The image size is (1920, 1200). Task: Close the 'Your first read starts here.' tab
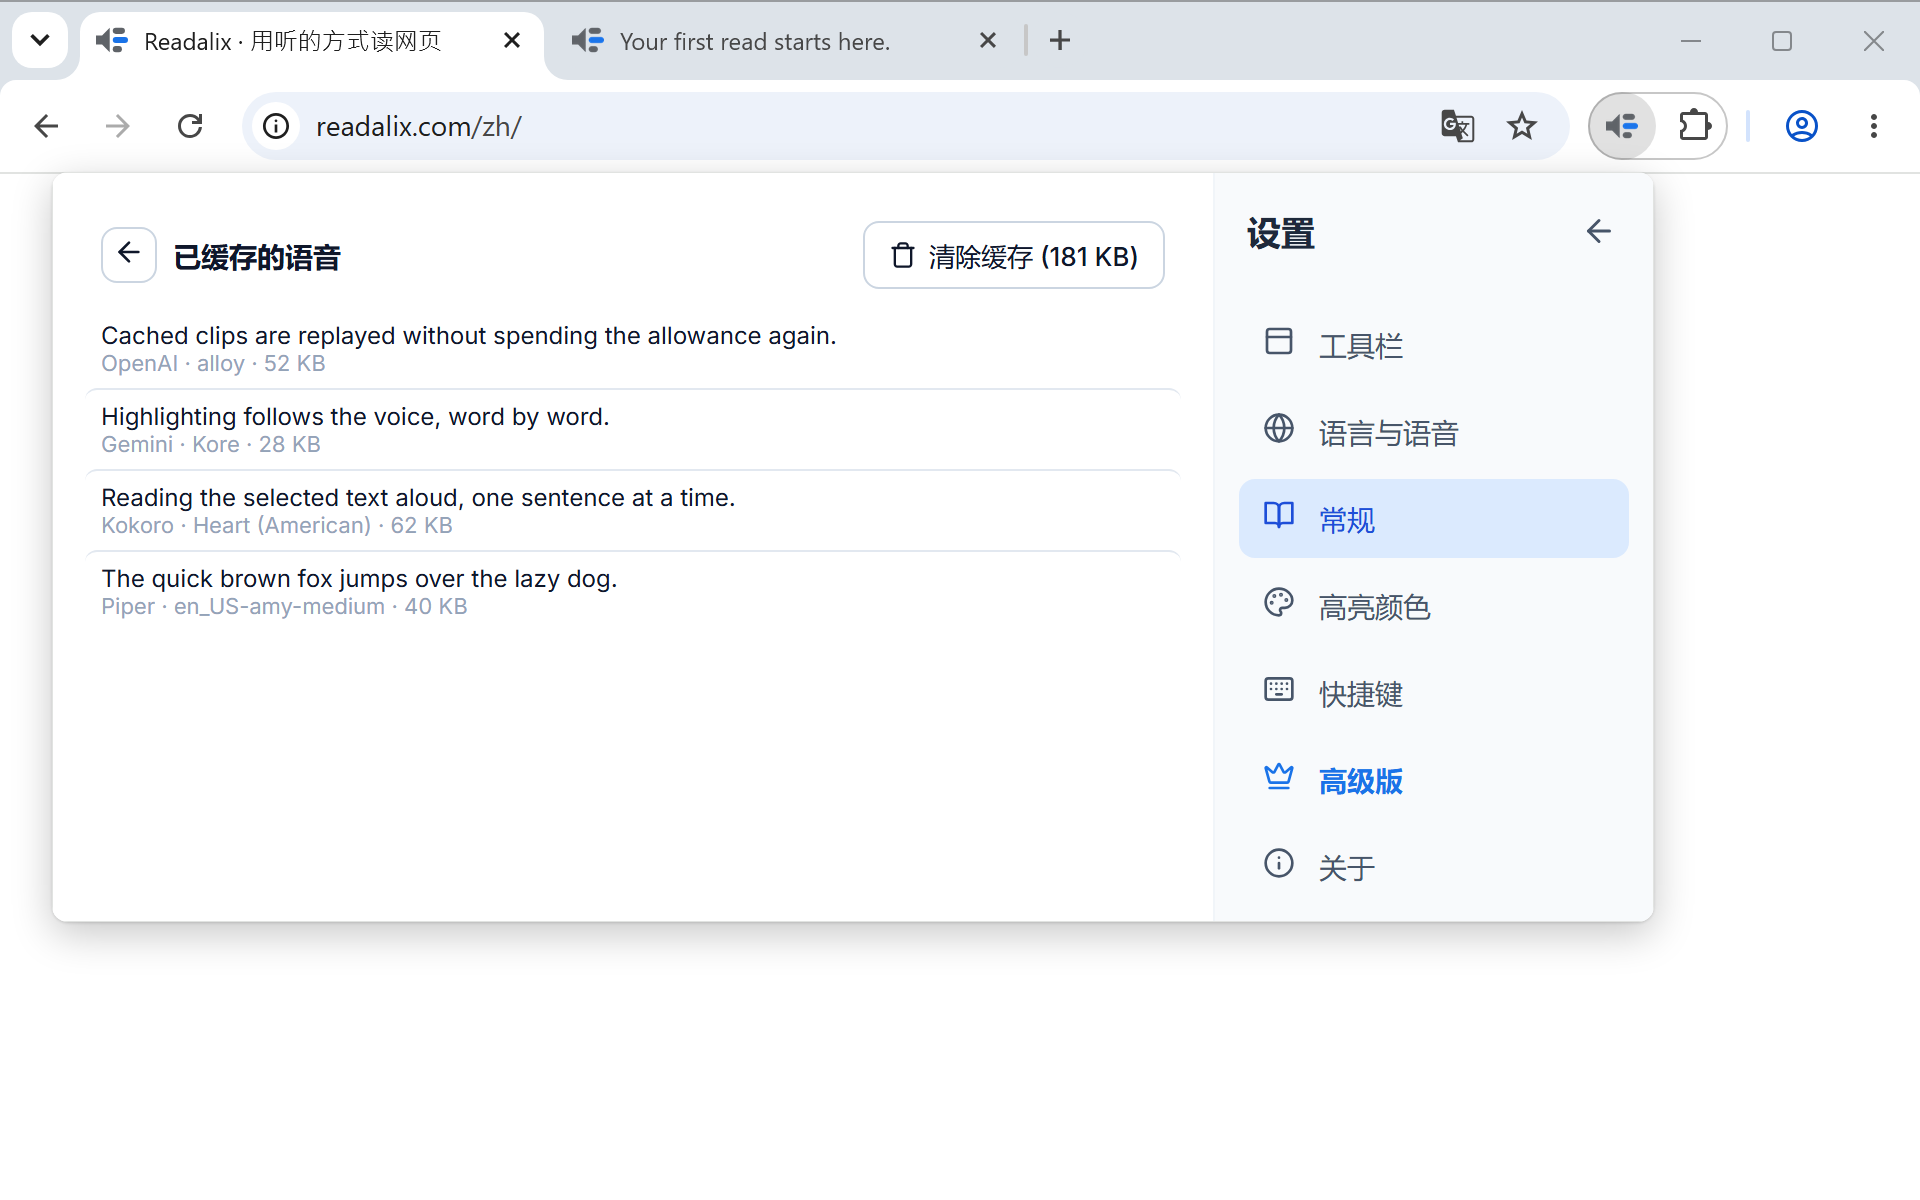(988, 41)
